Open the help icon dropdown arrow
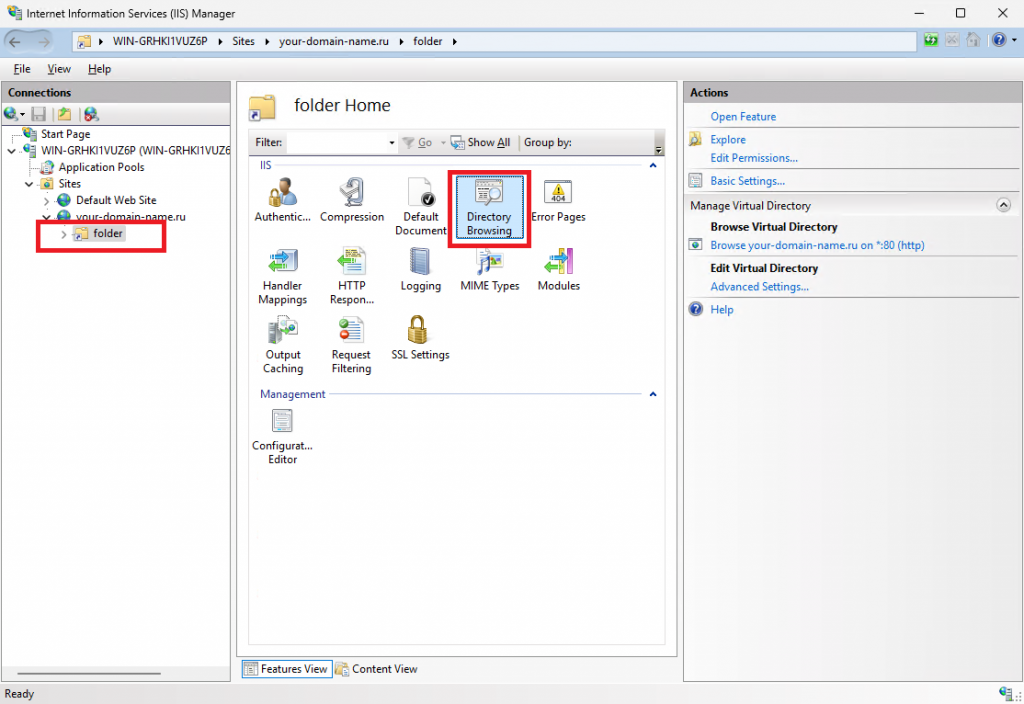Image resolution: width=1024 pixels, height=704 pixels. [1014, 40]
